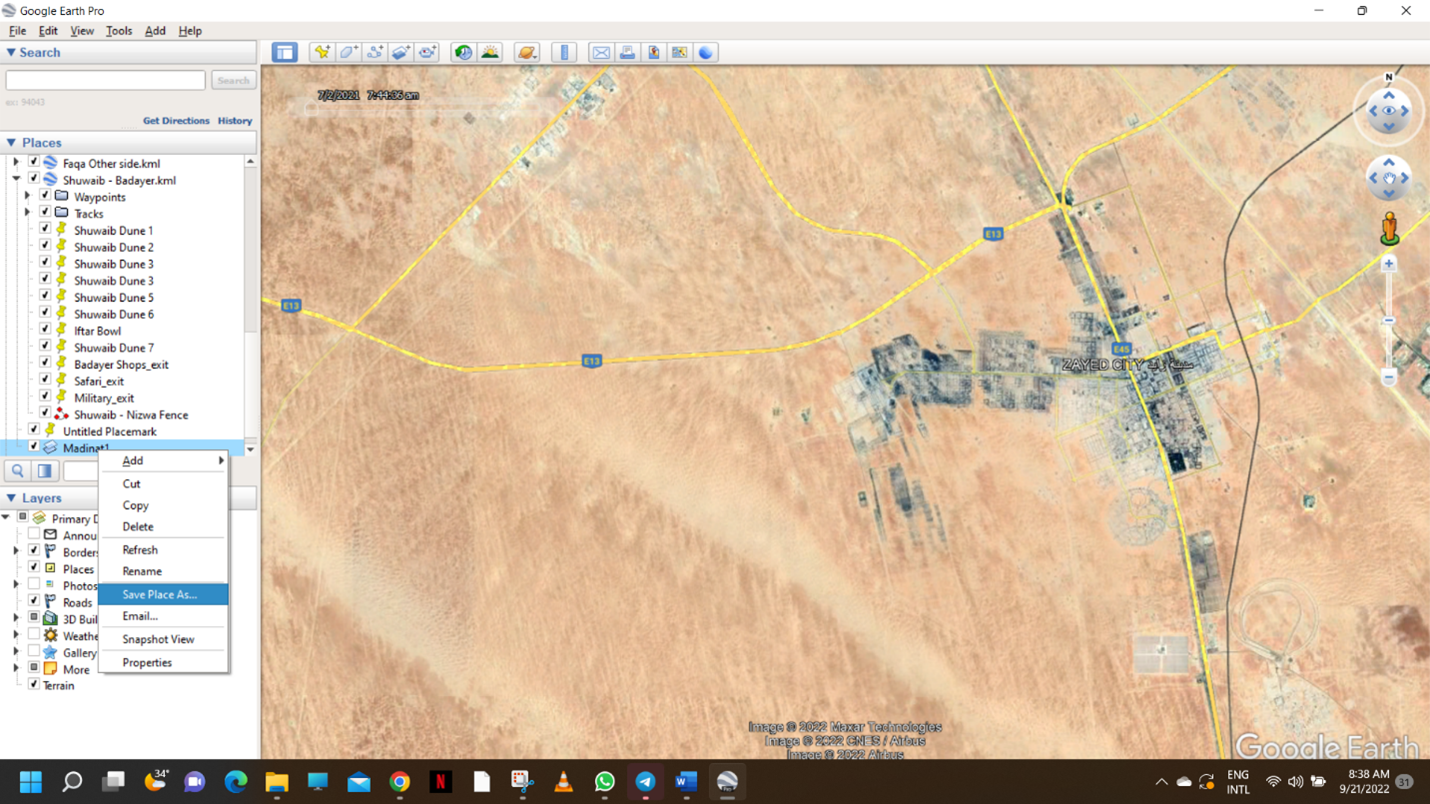
Task: Collapse the Places panel triangle
Action: tap(11, 143)
